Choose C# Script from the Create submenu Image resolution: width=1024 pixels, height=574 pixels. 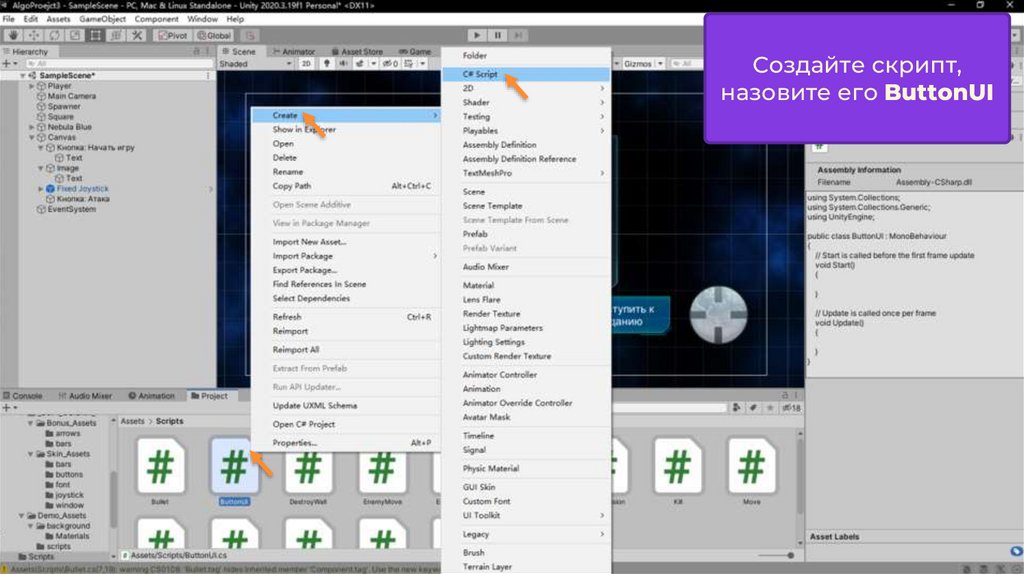tap(526, 74)
